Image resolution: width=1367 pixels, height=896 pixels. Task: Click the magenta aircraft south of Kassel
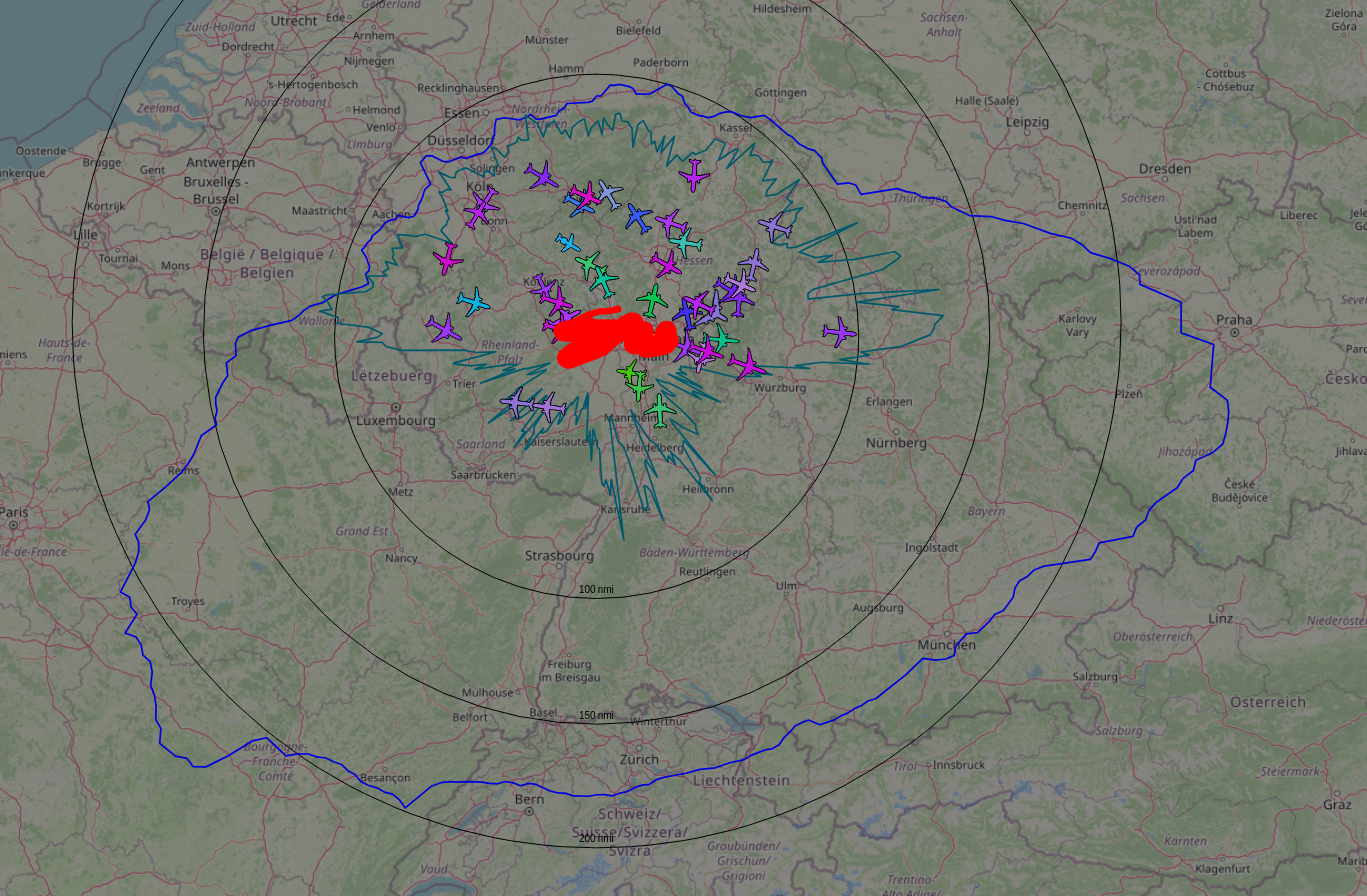(694, 175)
